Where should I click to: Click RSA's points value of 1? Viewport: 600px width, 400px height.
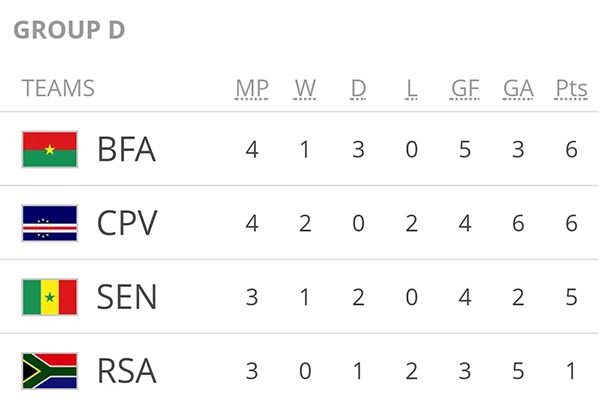point(571,370)
